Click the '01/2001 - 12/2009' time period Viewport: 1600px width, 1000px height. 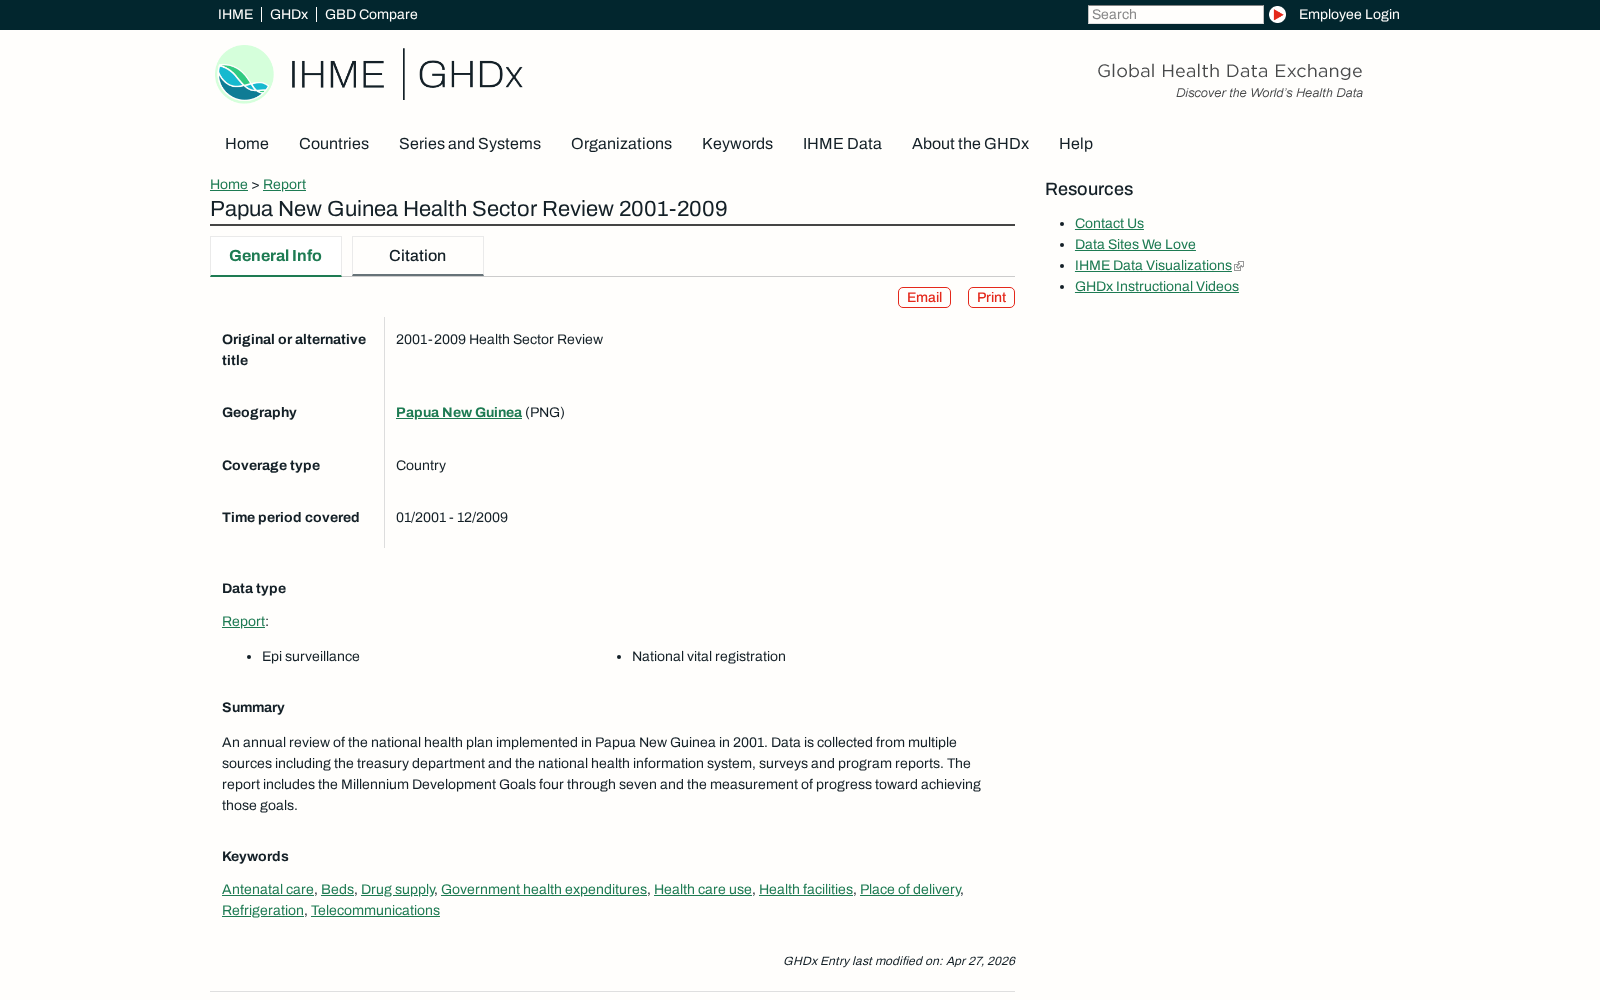[452, 517]
